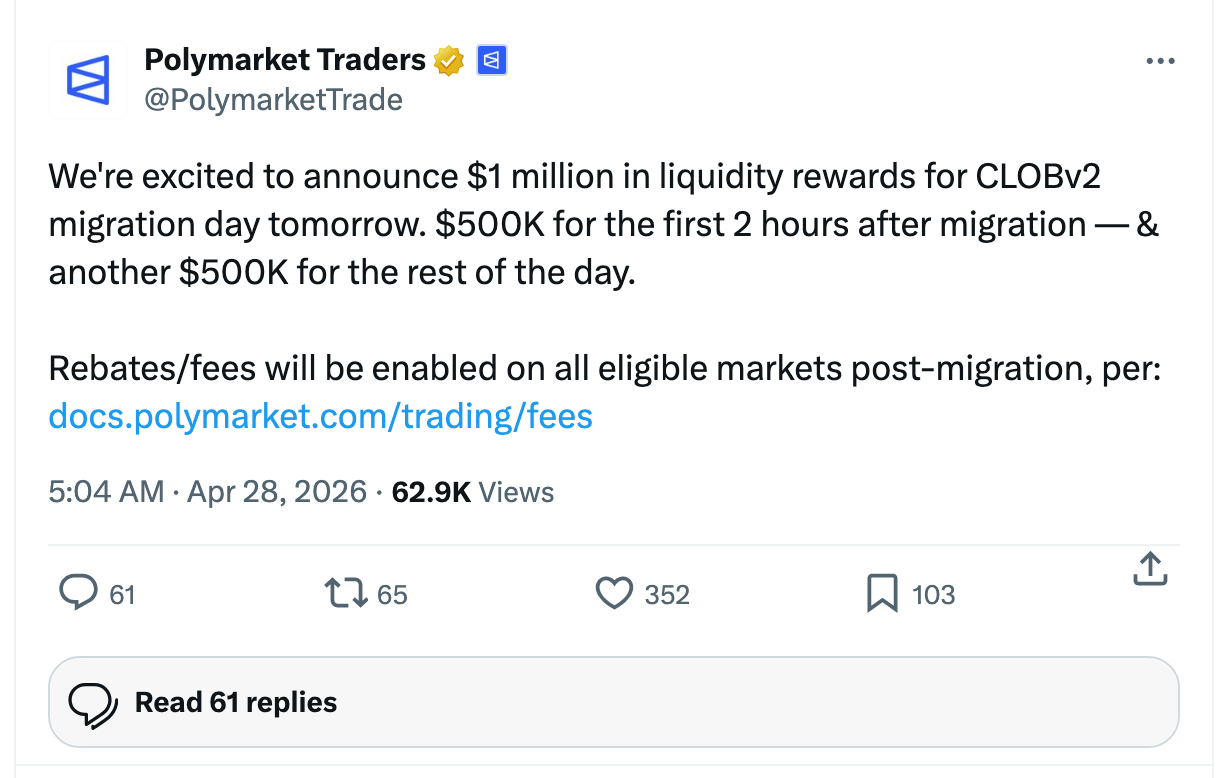Click the share upload arrow icon
Screen dimensions: 1228x778
[1150, 568]
